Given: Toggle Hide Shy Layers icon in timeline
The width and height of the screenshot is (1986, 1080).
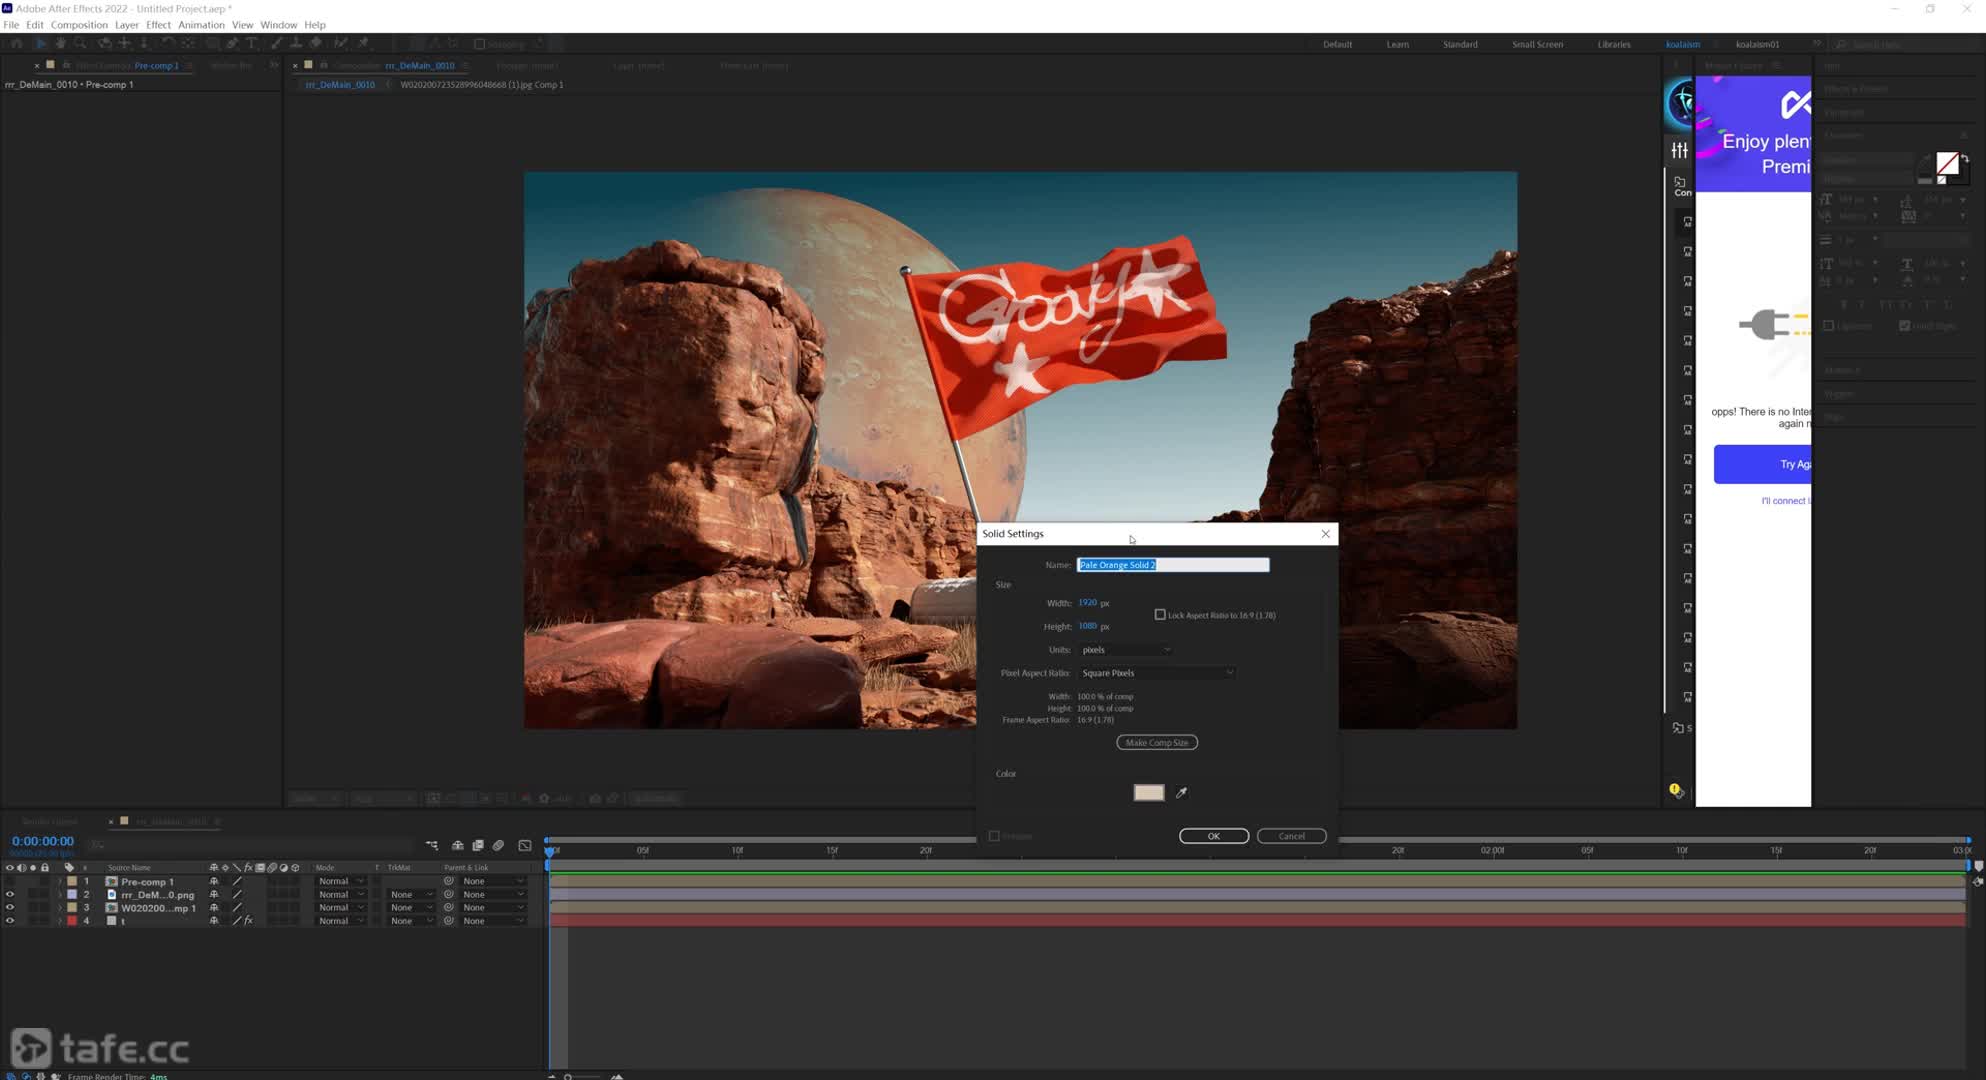Looking at the screenshot, I should point(458,846).
